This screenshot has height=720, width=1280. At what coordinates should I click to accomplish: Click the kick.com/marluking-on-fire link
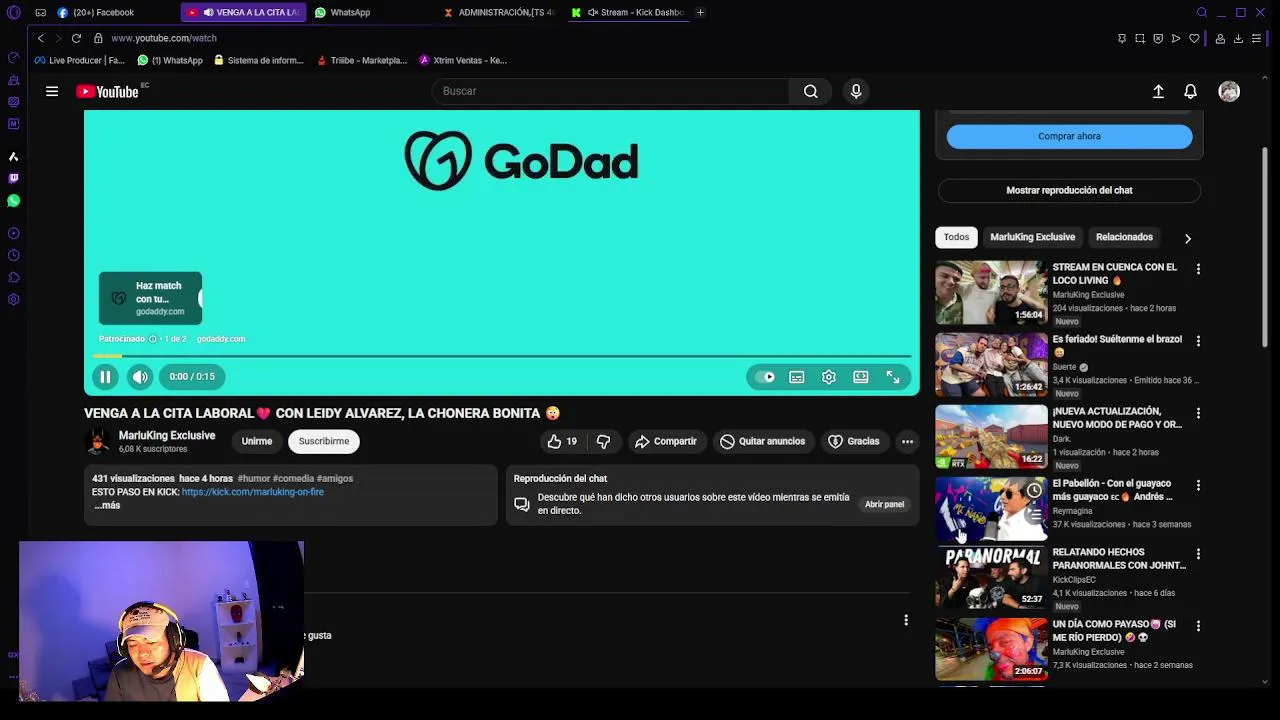(253, 492)
